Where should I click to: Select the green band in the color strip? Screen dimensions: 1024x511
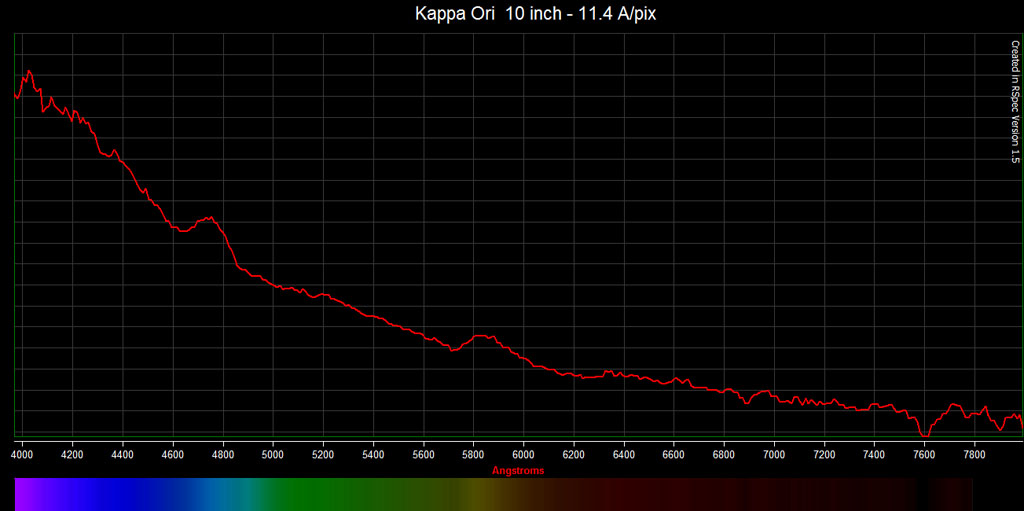[300, 494]
